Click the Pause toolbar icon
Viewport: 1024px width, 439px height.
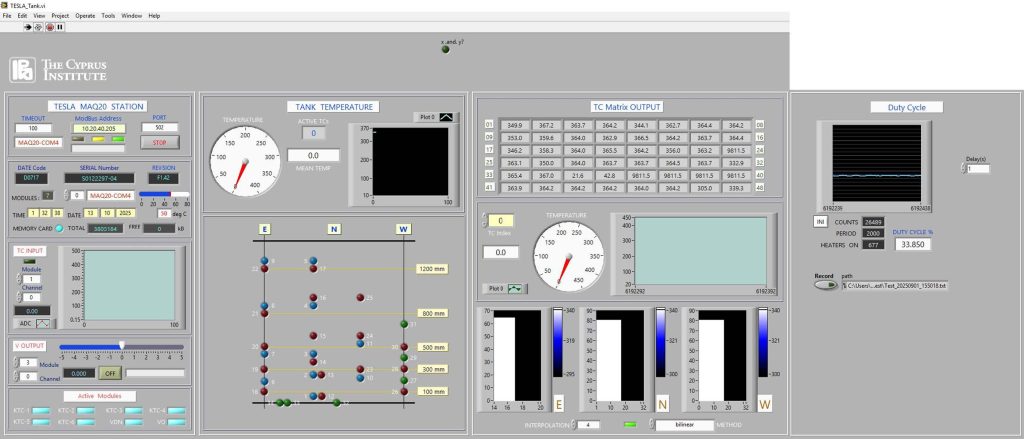(60, 27)
